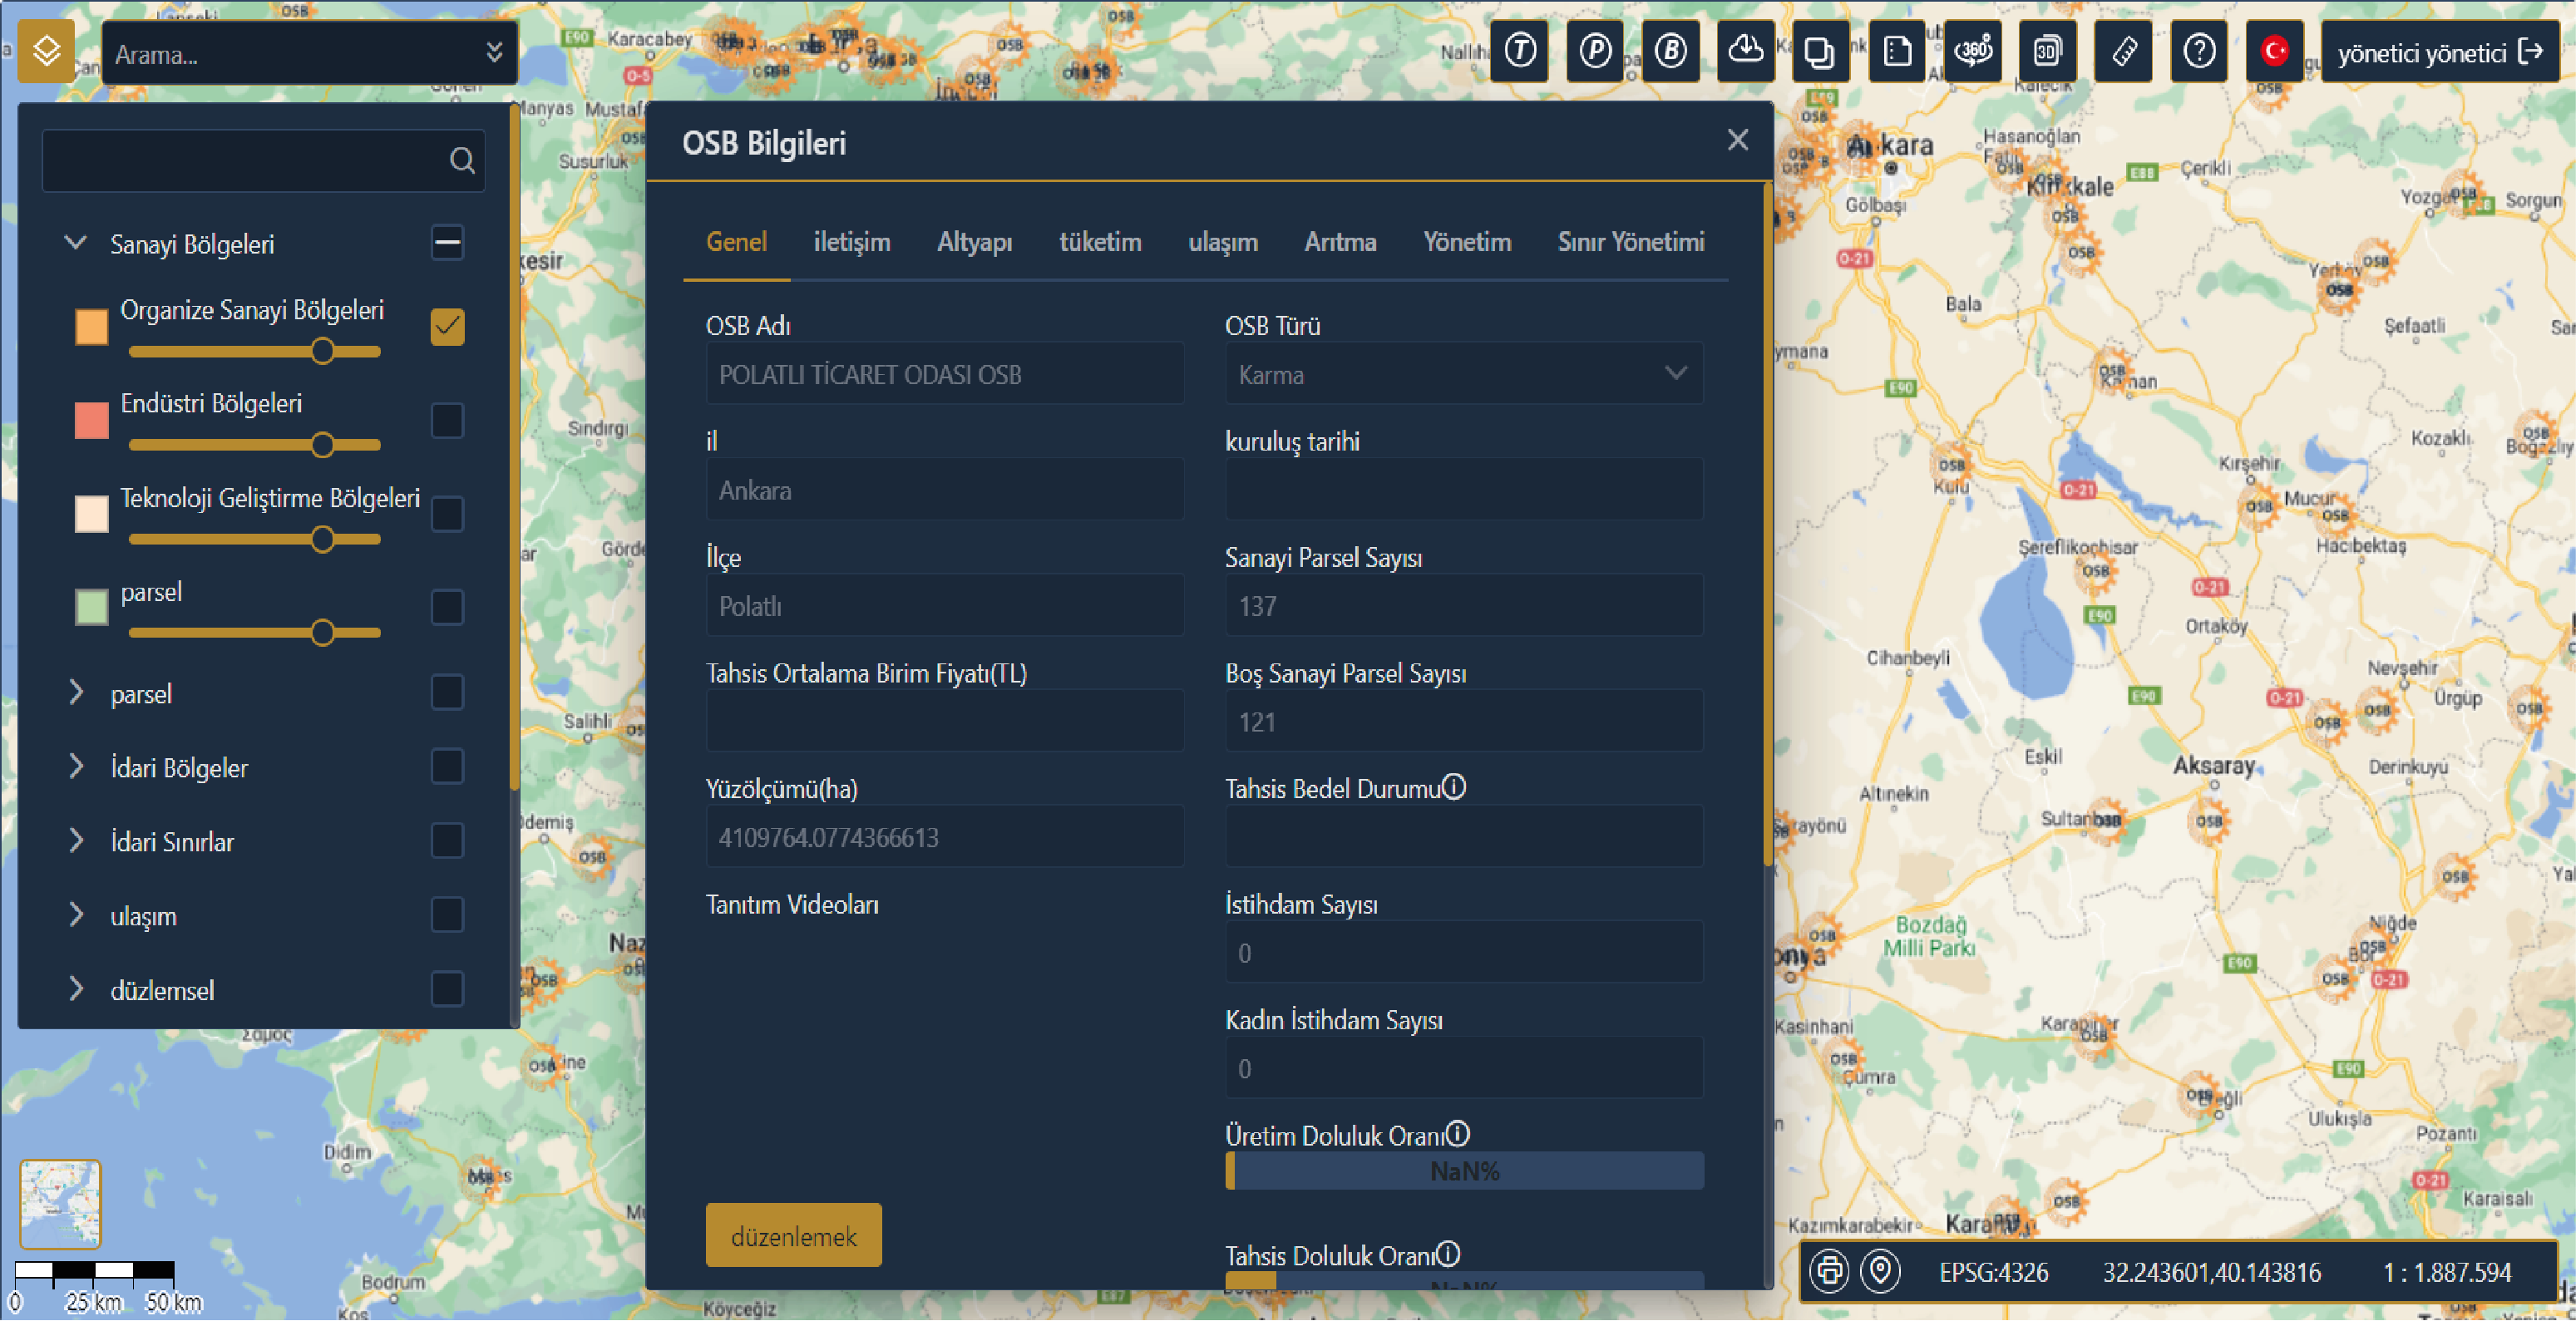Open the overview minimap thumbnail
Image resolution: width=2576 pixels, height=1321 pixels.
60,1204
